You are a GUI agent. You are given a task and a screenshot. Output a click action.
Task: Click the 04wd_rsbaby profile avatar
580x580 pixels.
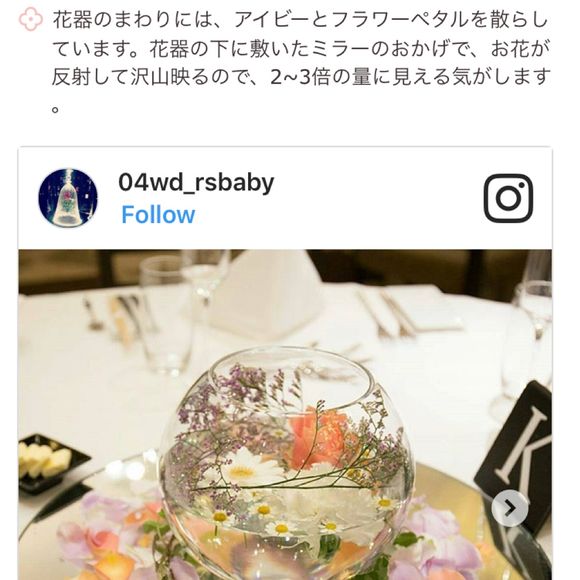[68, 198]
